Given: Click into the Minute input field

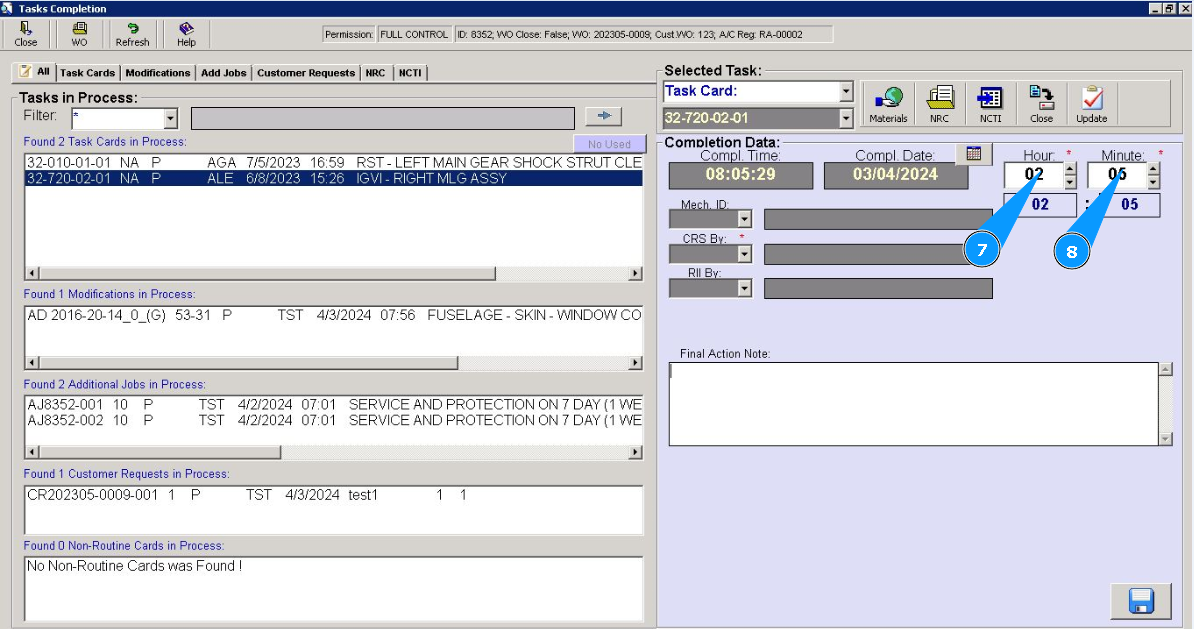Looking at the screenshot, I should [x=1116, y=175].
